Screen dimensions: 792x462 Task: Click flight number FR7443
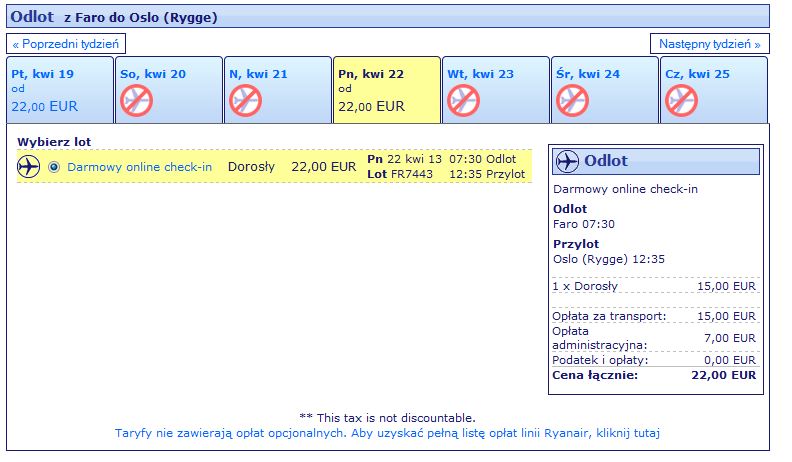pyautogui.click(x=412, y=174)
